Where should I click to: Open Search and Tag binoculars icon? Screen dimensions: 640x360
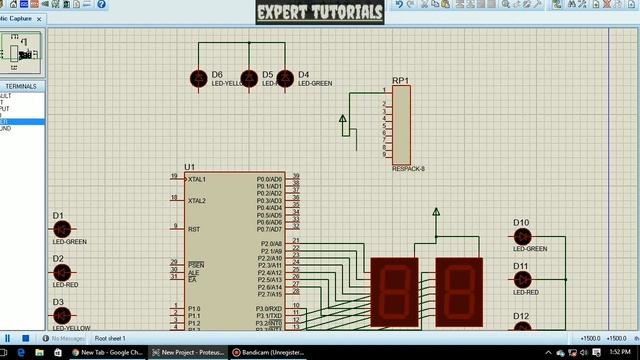pos(571,4)
